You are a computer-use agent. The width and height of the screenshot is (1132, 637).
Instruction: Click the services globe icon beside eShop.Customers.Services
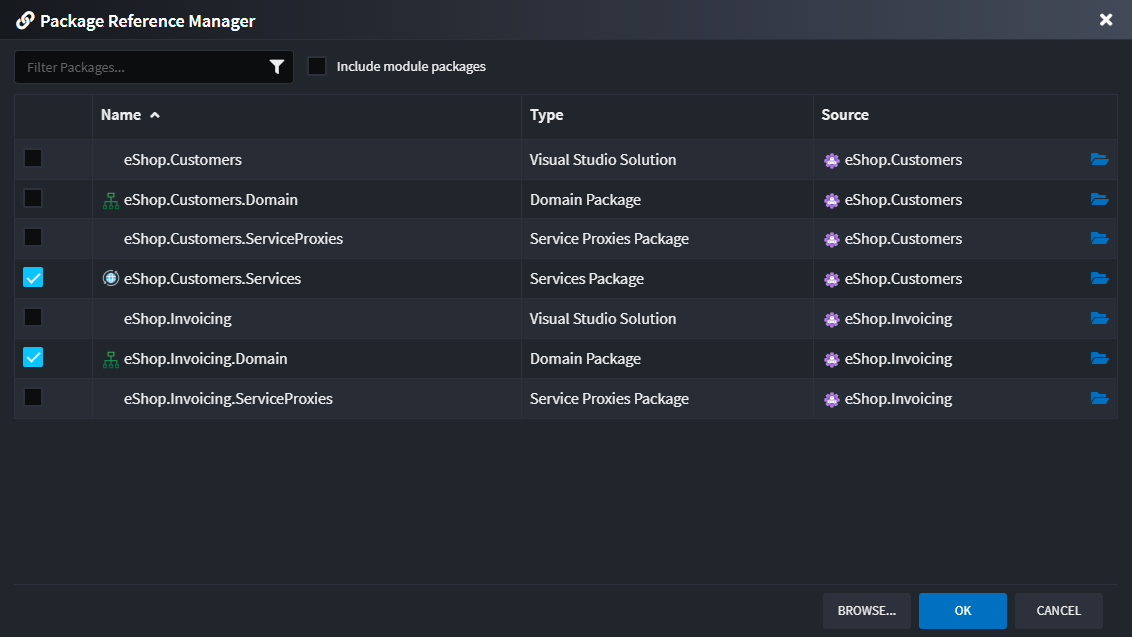(110, 278)
